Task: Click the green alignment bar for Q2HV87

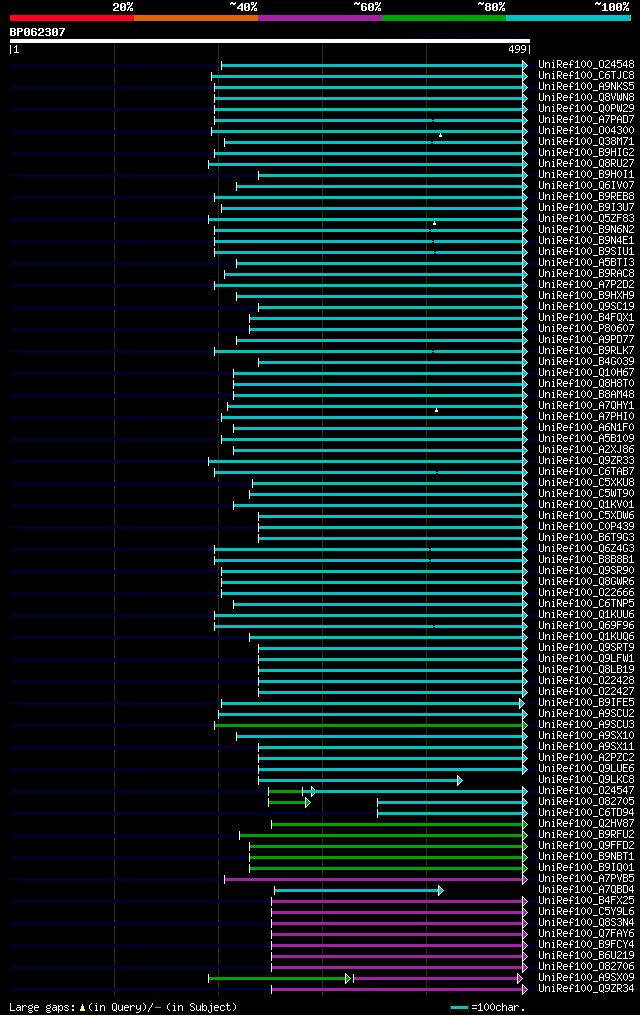Action: (399, 825)
